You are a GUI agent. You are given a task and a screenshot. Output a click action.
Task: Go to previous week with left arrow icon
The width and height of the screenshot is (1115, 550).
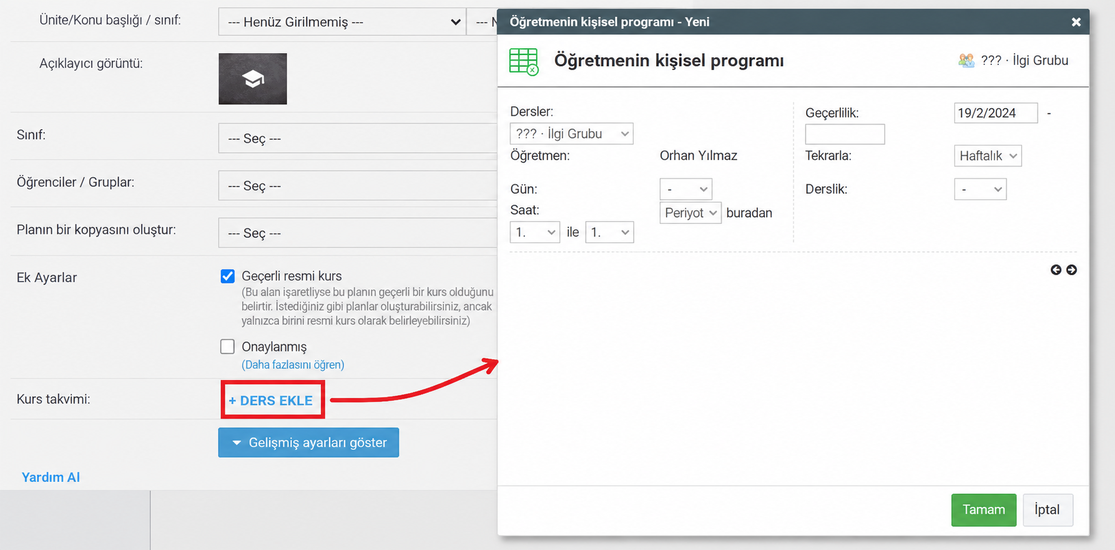1056,270
